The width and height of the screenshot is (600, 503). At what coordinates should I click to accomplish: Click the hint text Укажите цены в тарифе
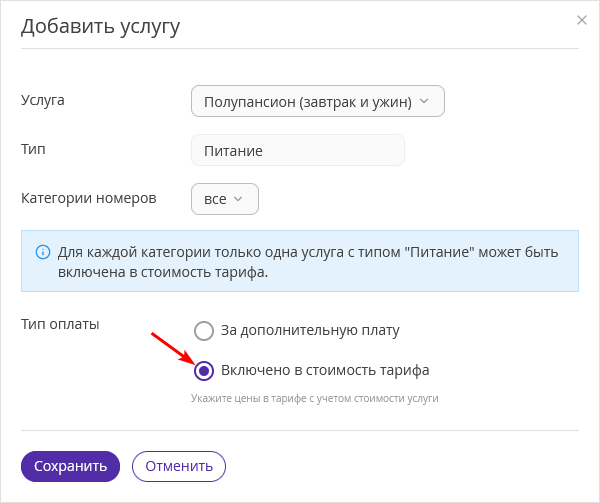pyautogui.click(x=315, y=398)
